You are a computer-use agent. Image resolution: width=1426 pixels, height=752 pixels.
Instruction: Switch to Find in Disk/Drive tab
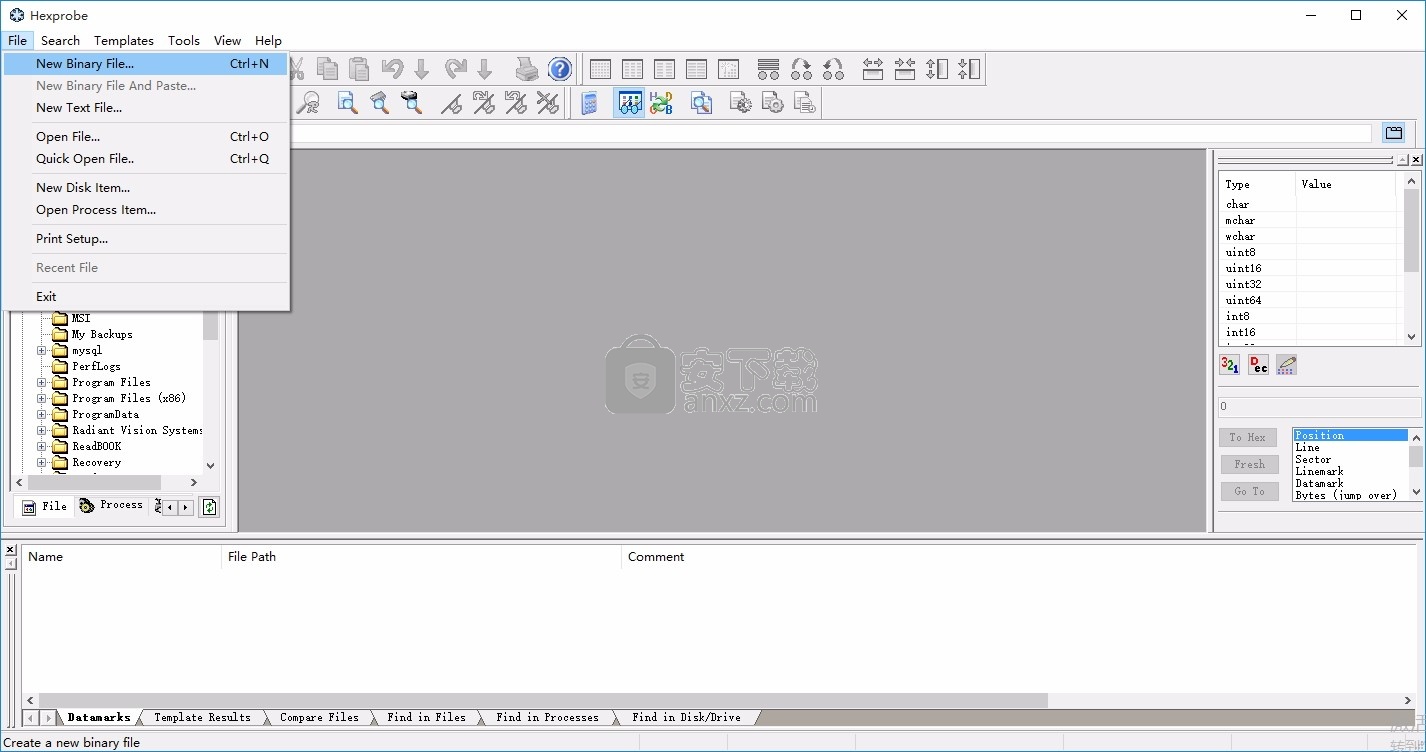688,717
